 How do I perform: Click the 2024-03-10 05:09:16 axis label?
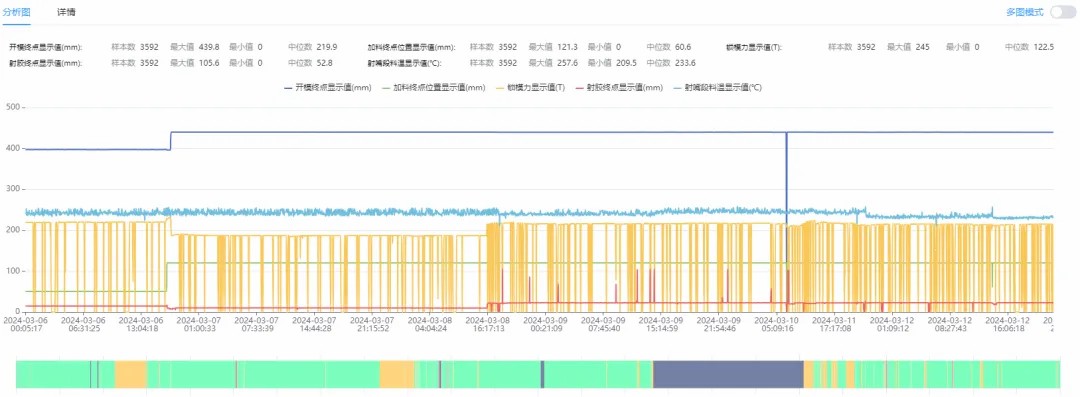pyautogui.click(x=783, y=324)
